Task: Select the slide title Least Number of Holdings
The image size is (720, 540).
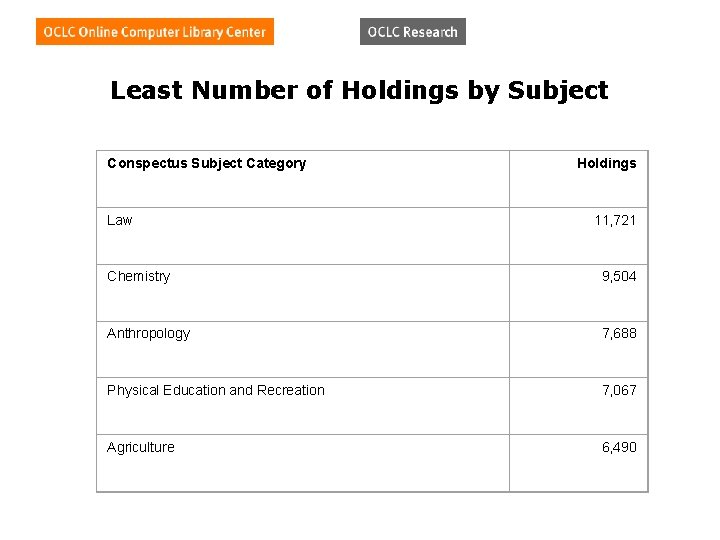Action: (x=360, y=90)
